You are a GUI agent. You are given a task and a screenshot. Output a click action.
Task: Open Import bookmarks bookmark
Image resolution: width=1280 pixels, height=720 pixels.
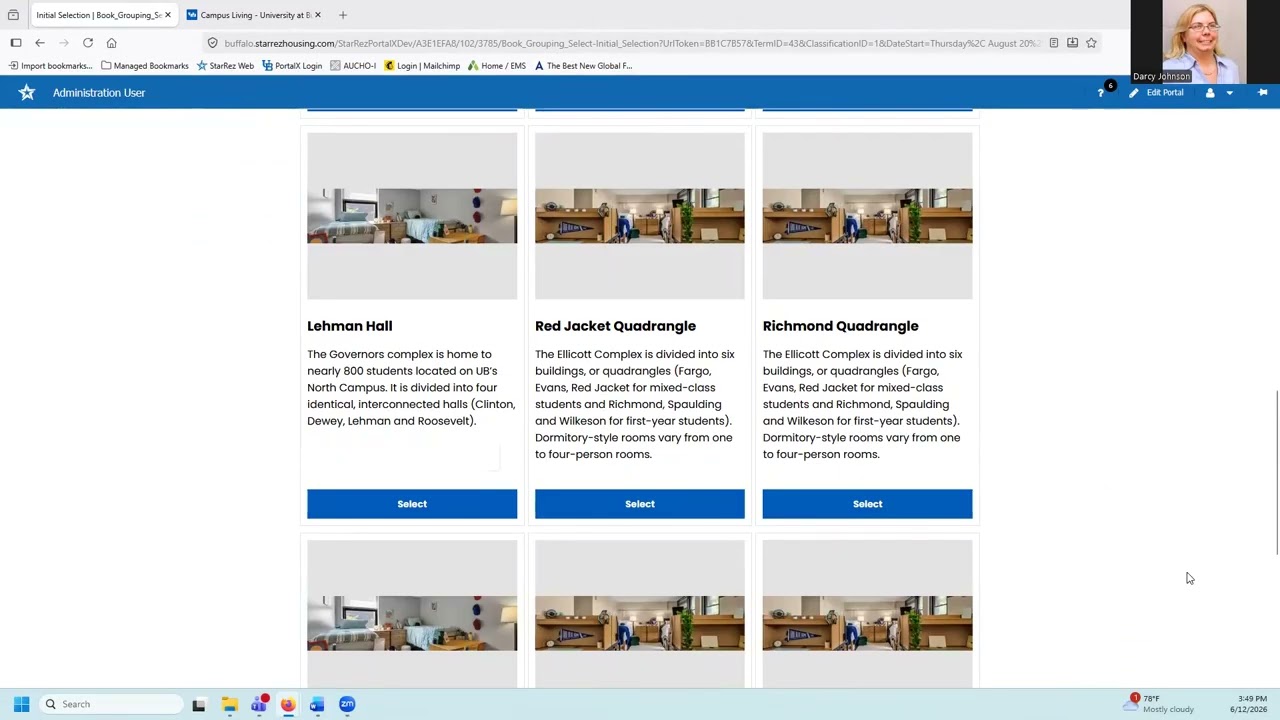(x=50, y=66)
